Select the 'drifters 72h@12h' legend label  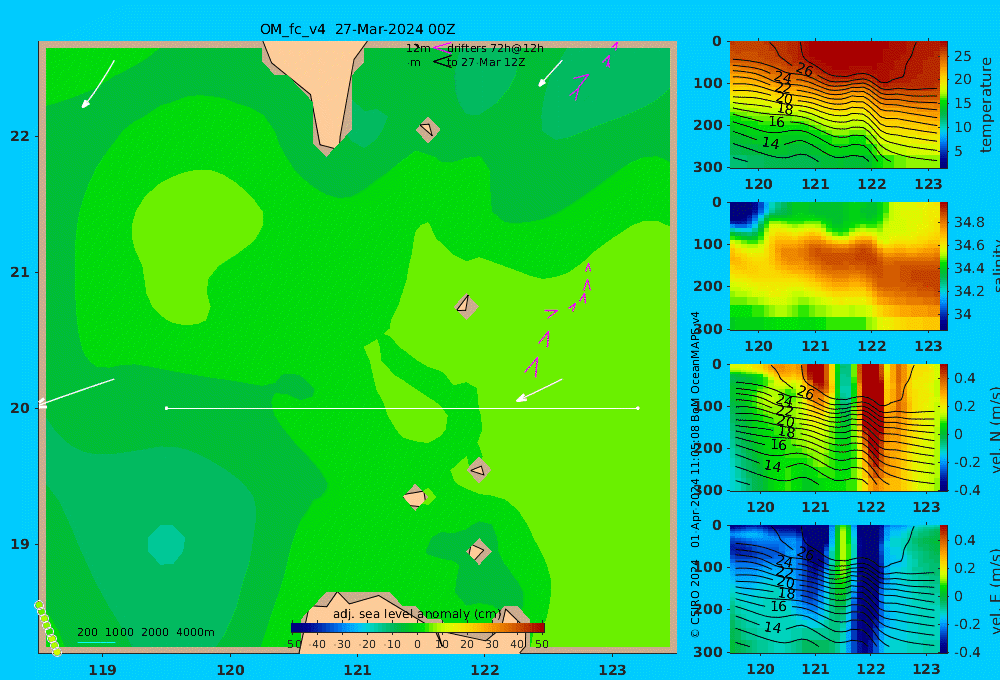tap(495, 48)
